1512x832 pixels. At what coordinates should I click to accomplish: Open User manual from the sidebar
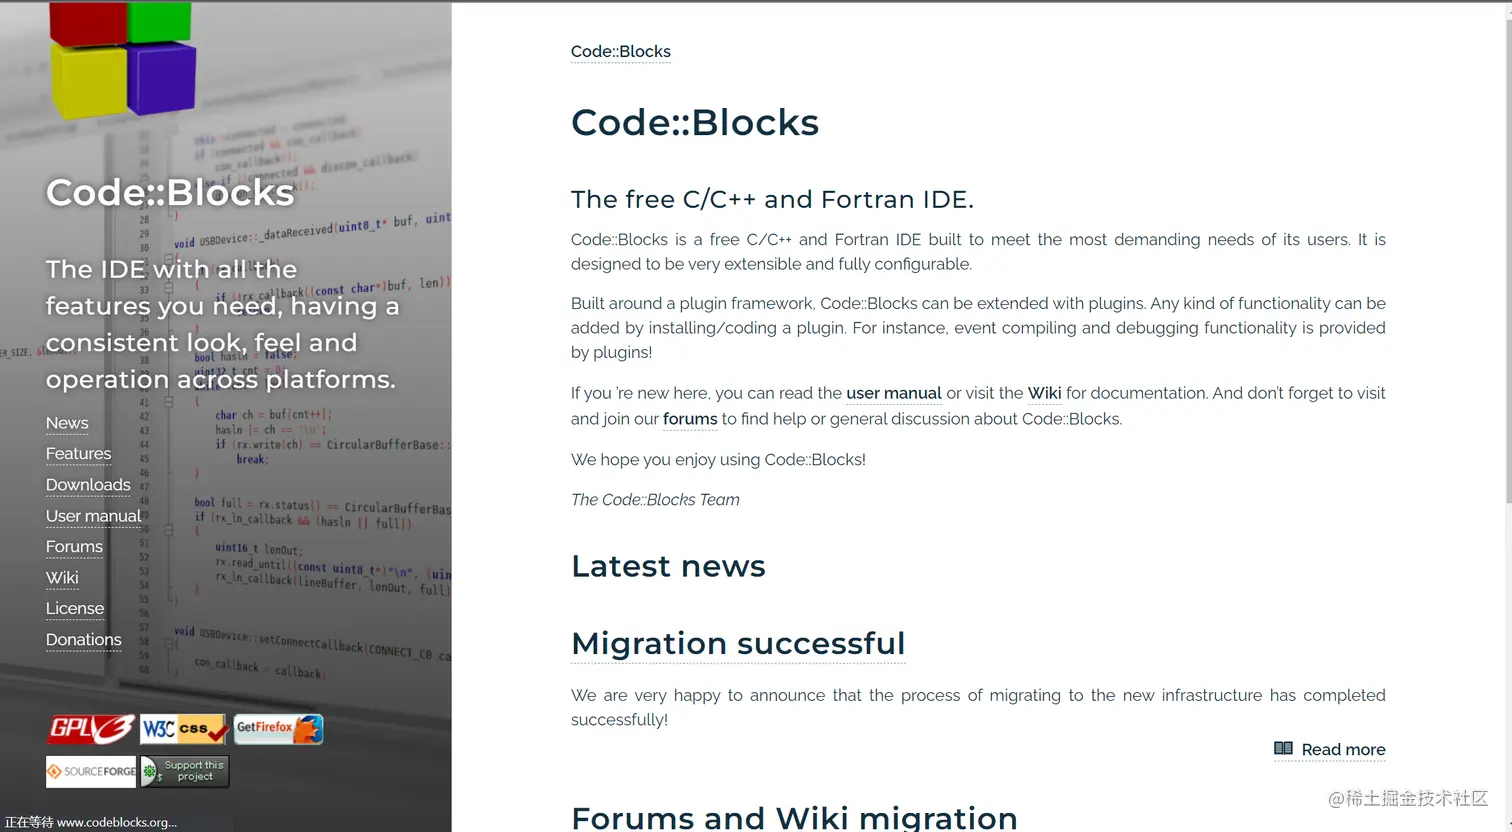93,516
